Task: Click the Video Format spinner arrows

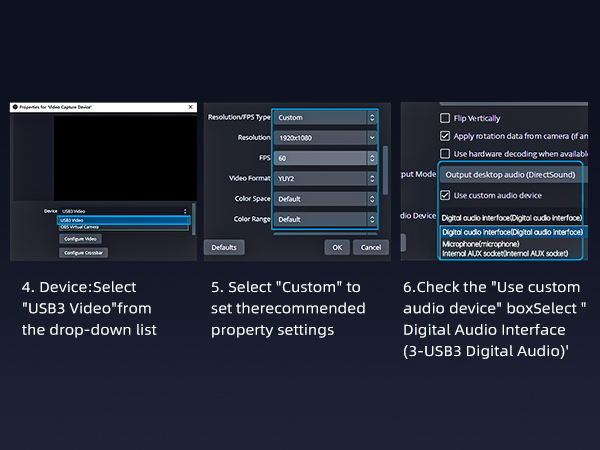Action: coord(371,178)
